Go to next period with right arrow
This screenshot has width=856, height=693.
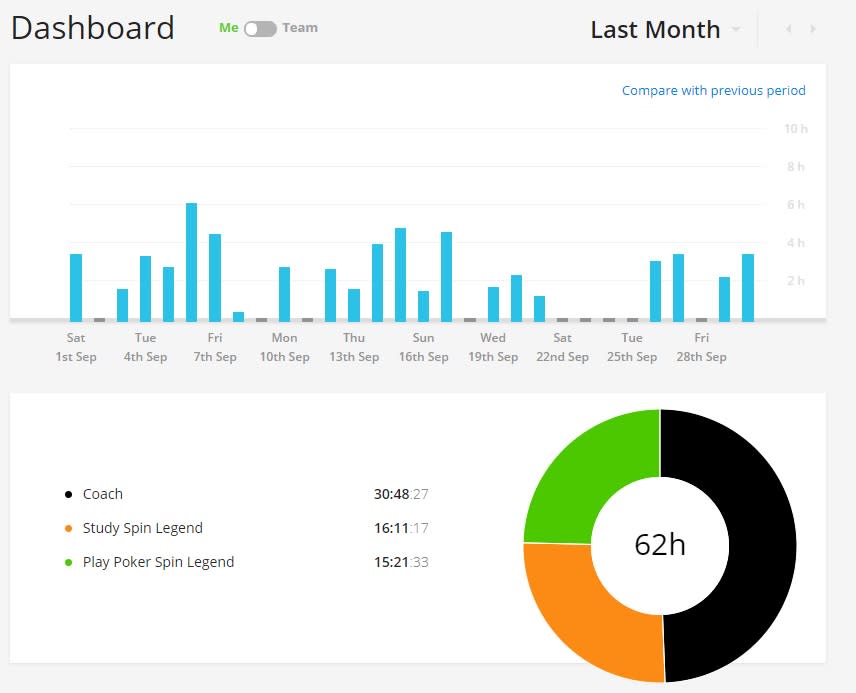tap(813, 28)
